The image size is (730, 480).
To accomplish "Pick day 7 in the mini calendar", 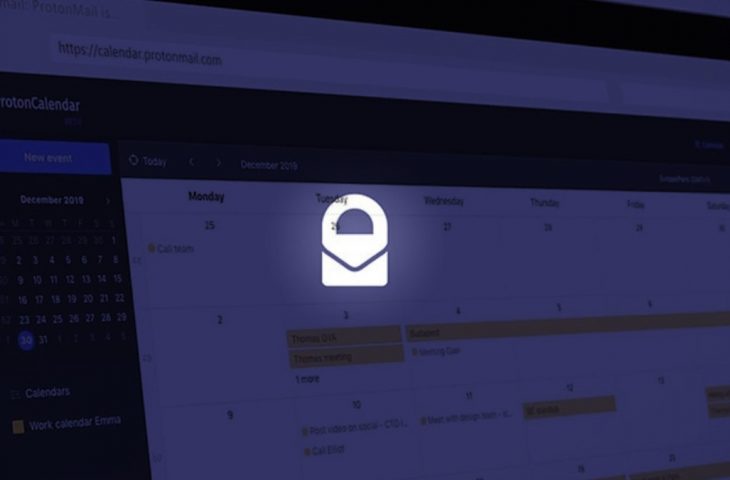I will [100, 259].
